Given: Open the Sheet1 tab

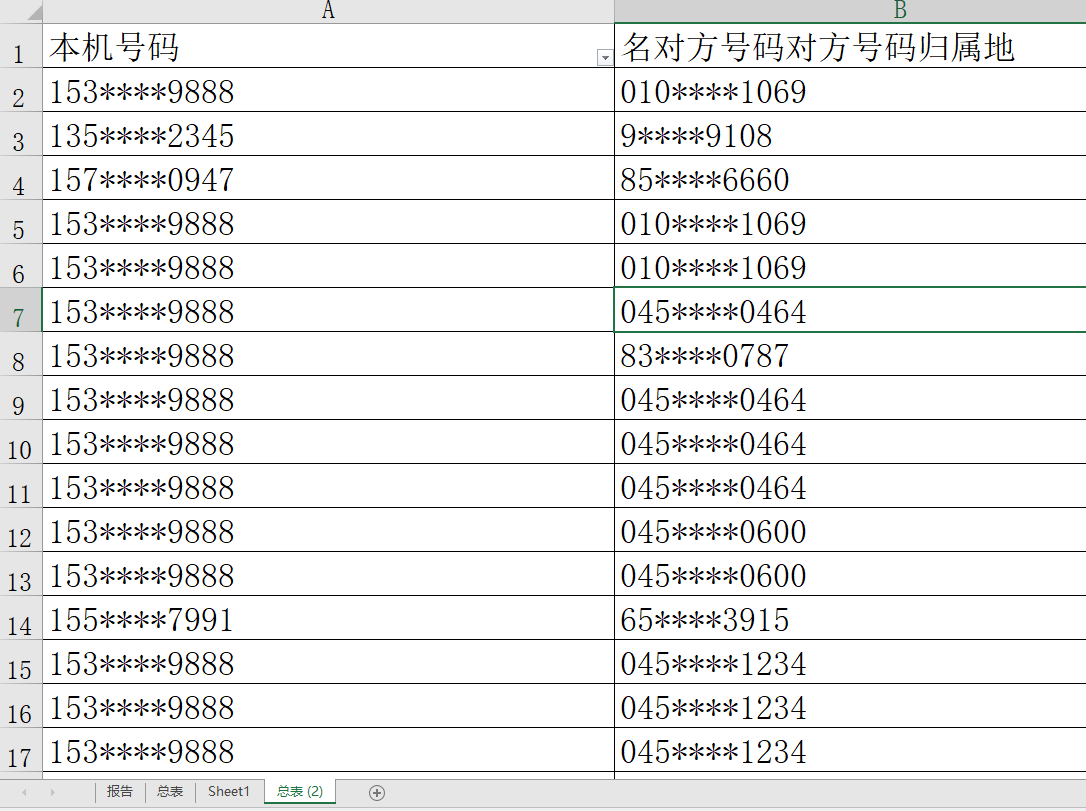Looking at the screenshot, I should tap(229, 791).
